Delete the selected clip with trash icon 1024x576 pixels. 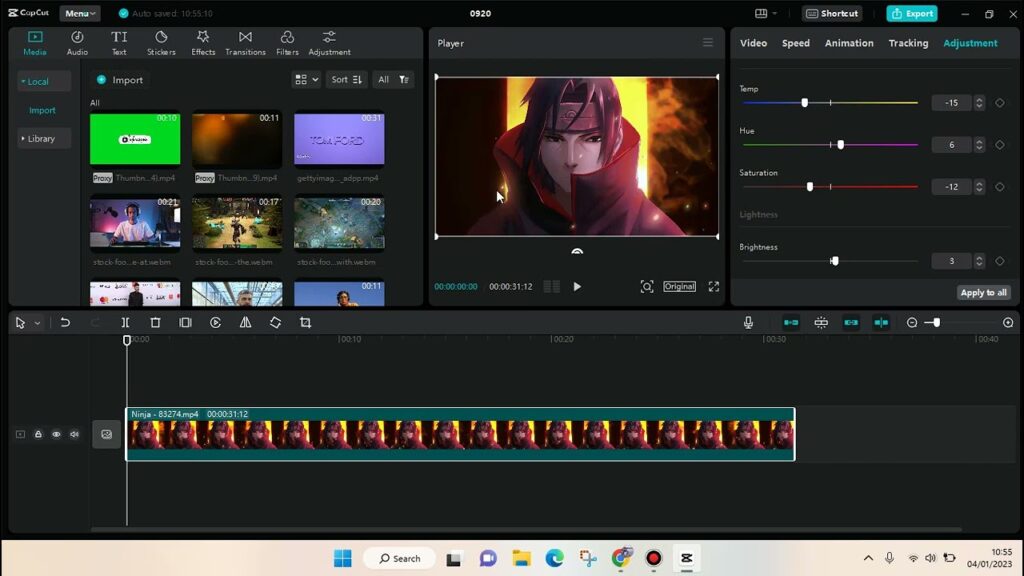point(155,323)
